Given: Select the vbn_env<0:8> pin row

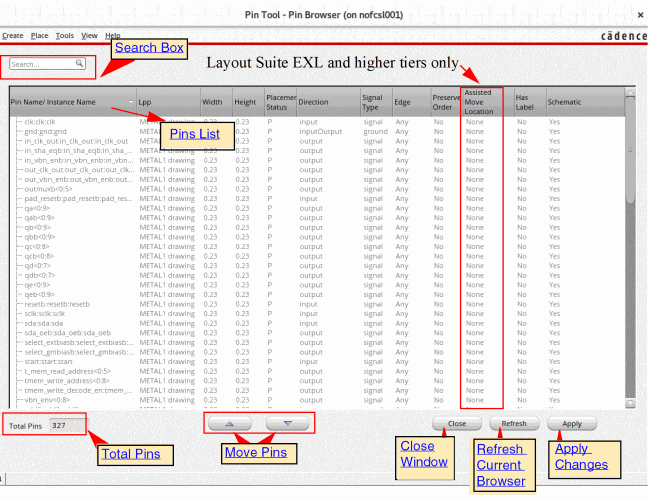Looking at the screenshot, I should point(317,400).
